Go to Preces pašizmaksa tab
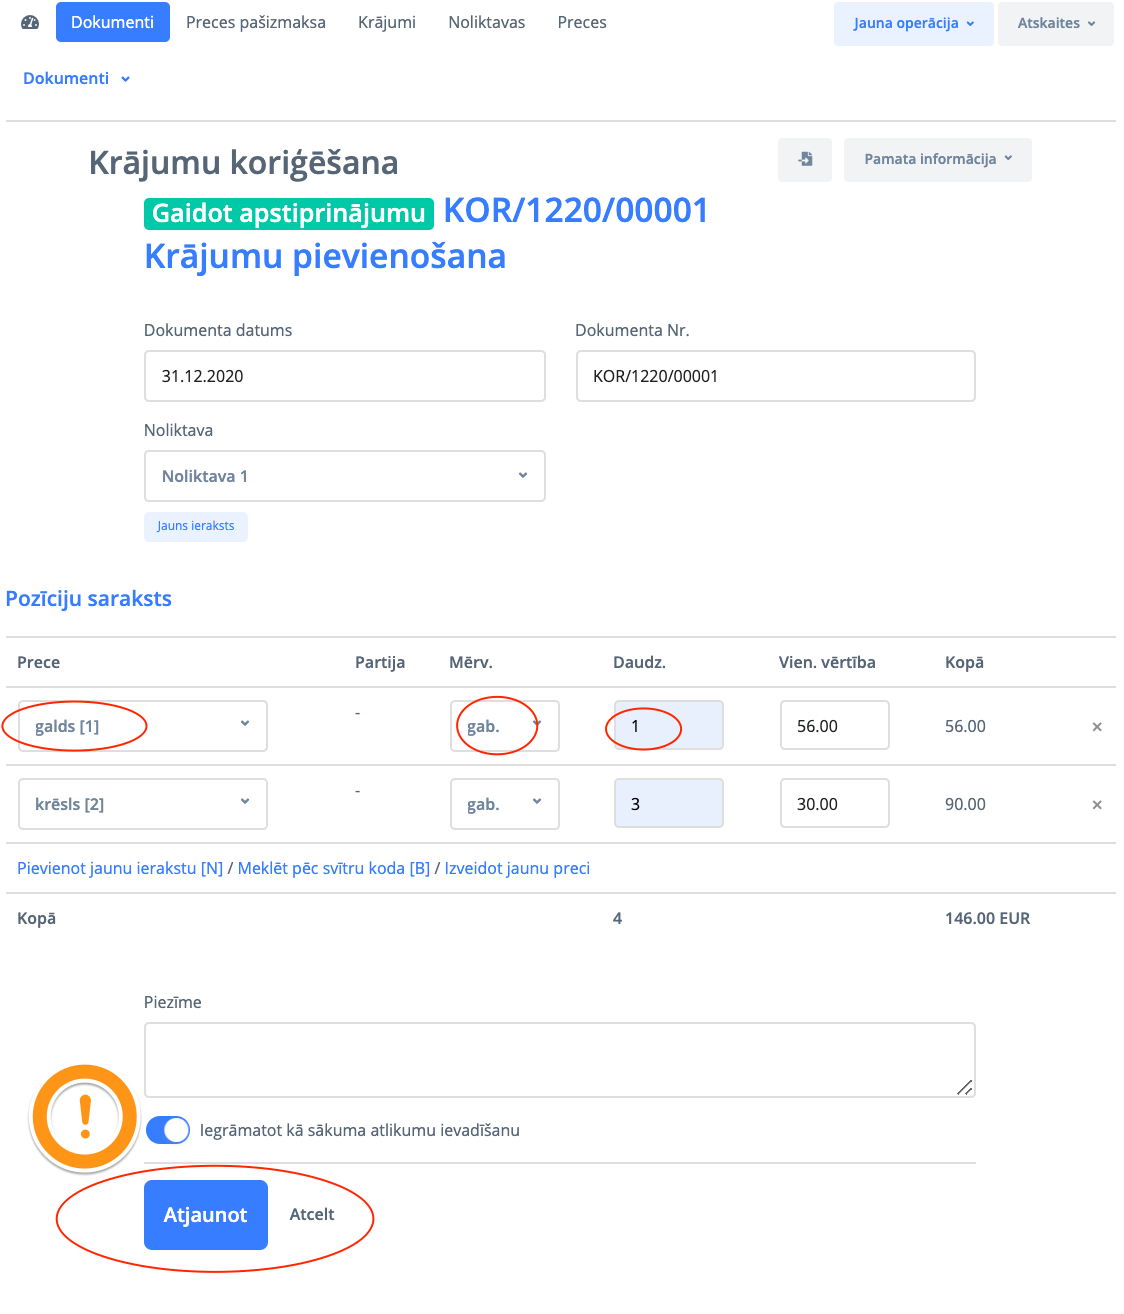The image size is (1124, 1314). coord(256,22)
